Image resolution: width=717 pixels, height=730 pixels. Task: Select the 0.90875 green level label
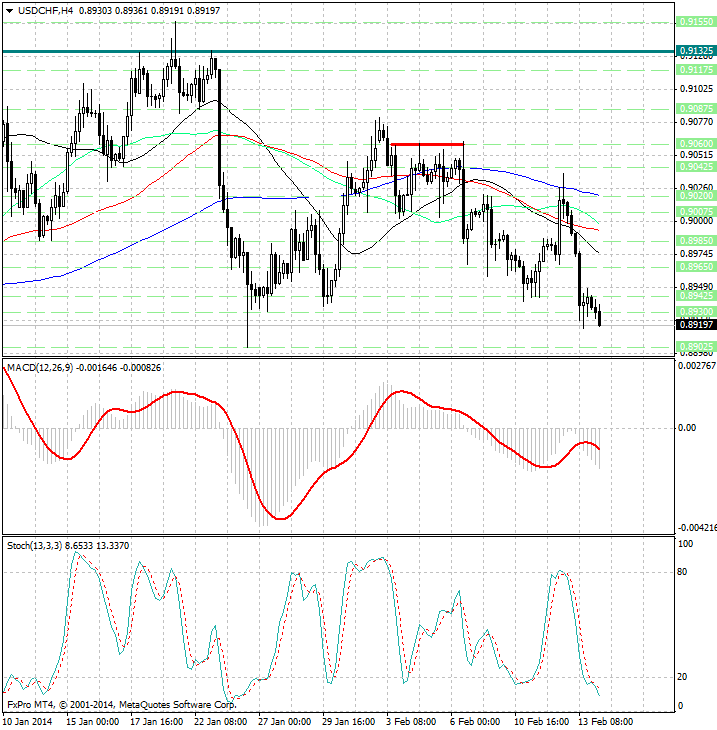(x=696, y=108)
